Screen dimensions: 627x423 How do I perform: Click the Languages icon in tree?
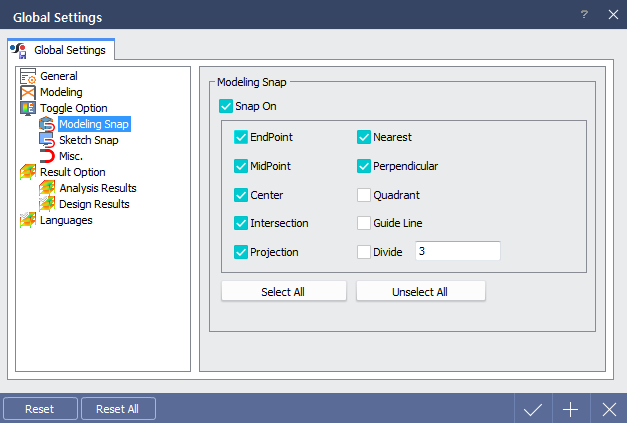tap(28, 220)
